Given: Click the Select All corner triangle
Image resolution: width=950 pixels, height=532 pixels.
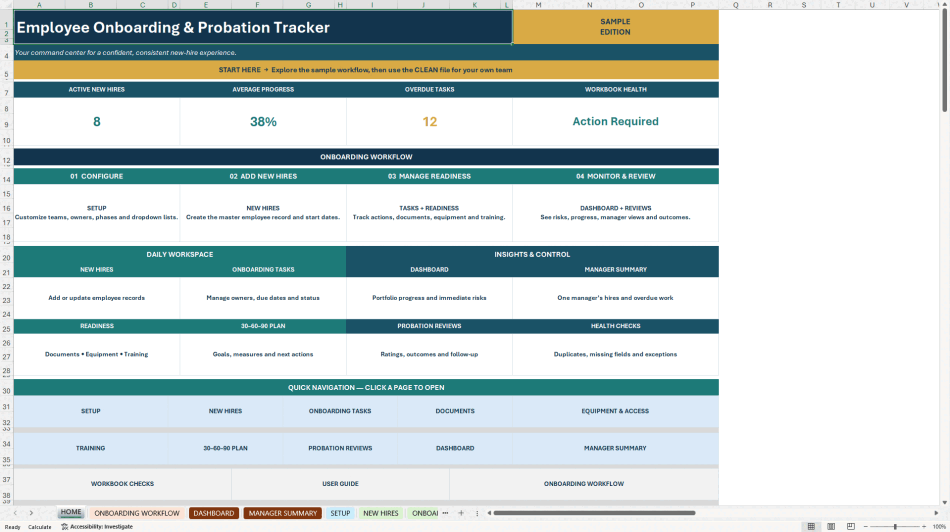Looking at the screenshot, I should click(7, 5).
